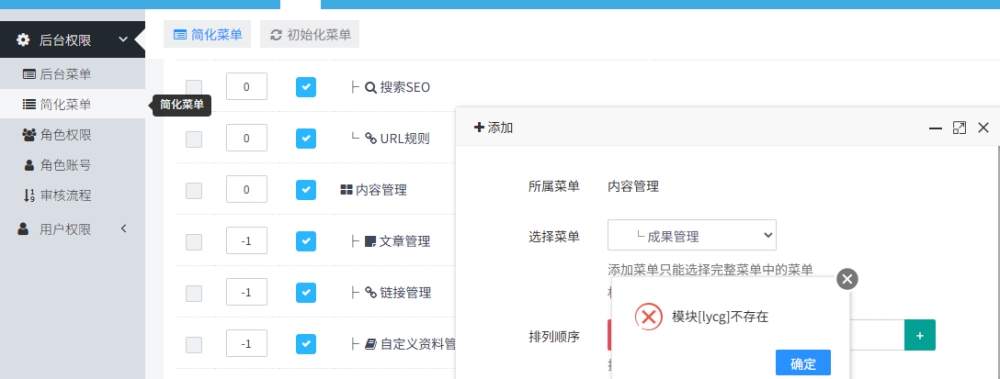The width and height of the screenshot is (1000, 379).
Task: Click the 初始化菜单 button
Action: click(309, 34)
